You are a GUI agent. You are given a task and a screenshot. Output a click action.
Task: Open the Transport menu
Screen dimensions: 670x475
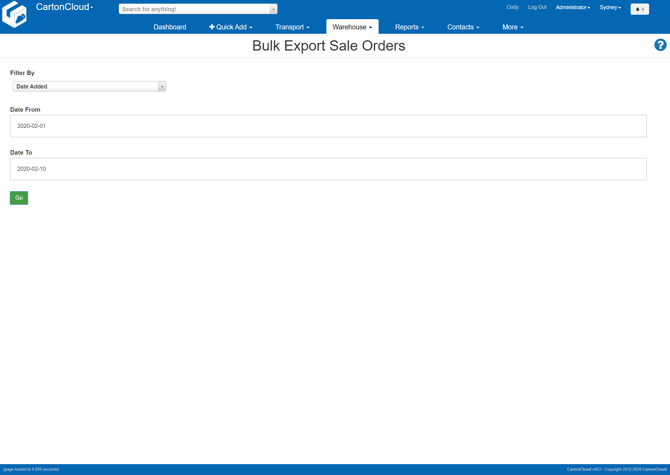(292, 27)
